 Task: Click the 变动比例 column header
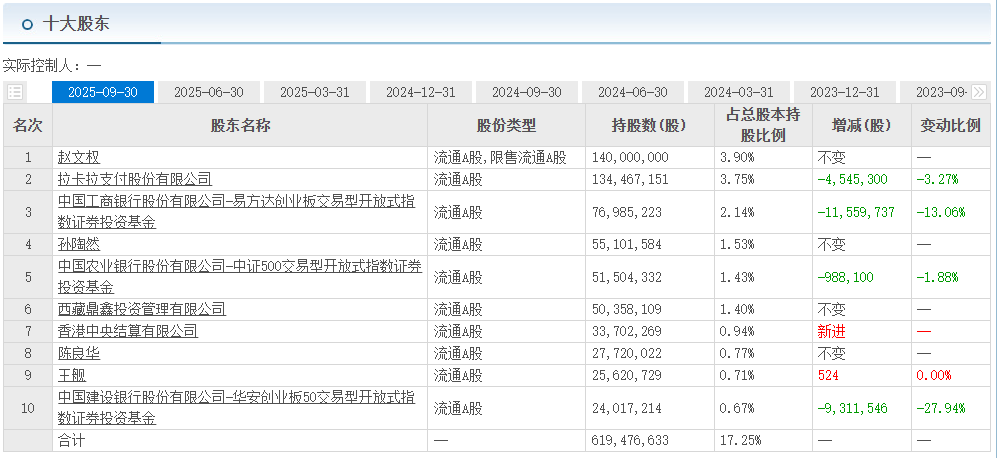pyautogui.click(x=950, y=126)
